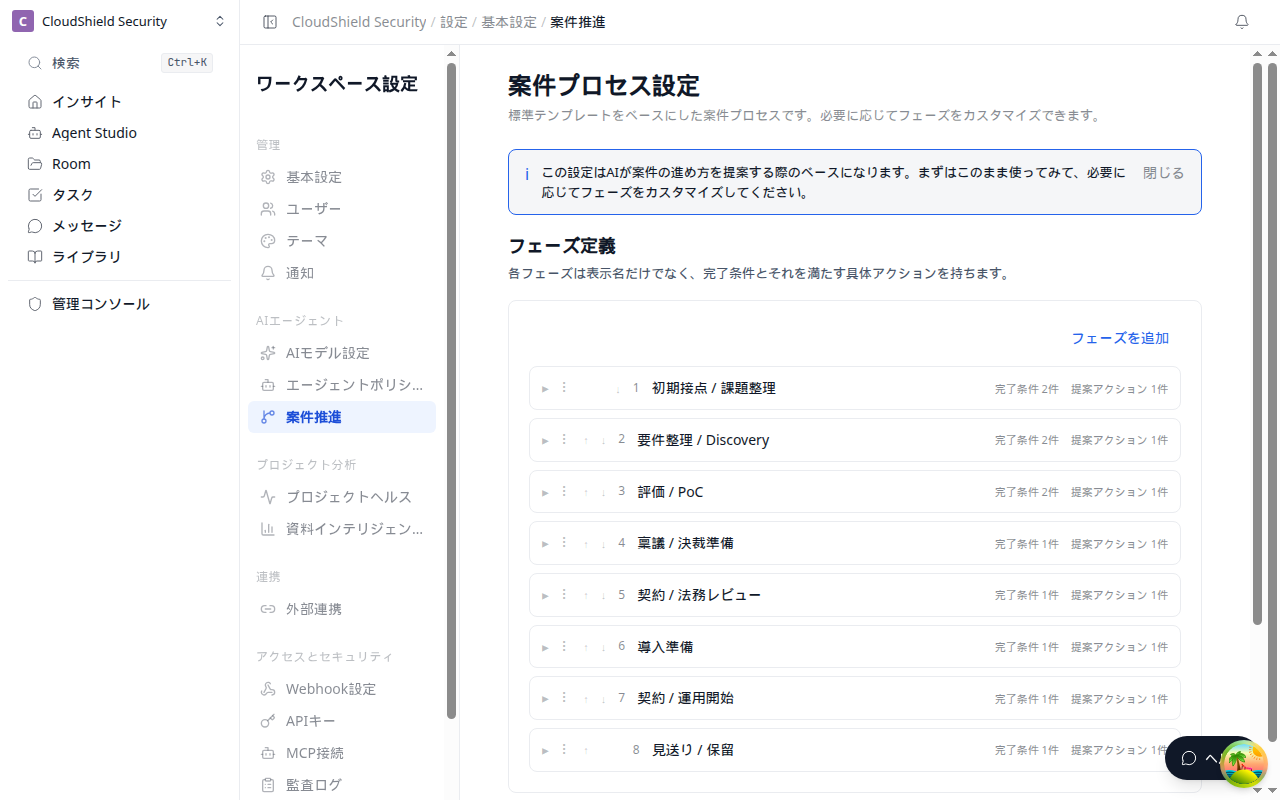Image resolution: width=1280 pixels, height=800 pixels.
Task: Open メッセージ in the sidebar
Action: point(120,226)
